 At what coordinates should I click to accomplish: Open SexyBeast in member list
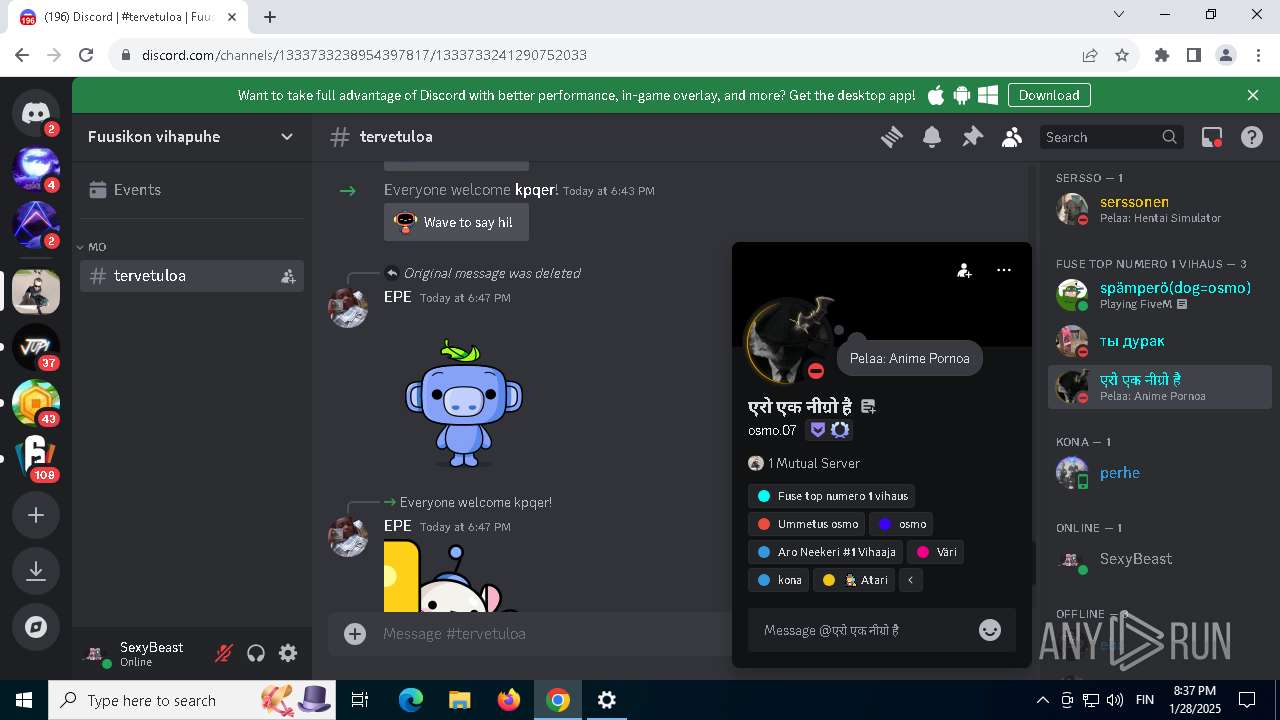coord(1160,559)
